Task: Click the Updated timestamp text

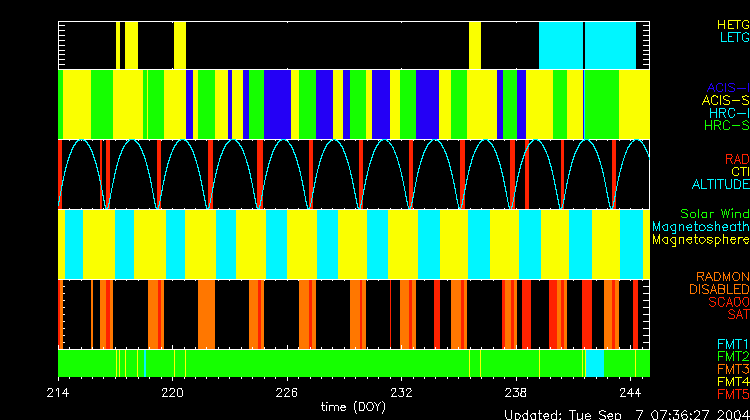Action: point(626,414)
